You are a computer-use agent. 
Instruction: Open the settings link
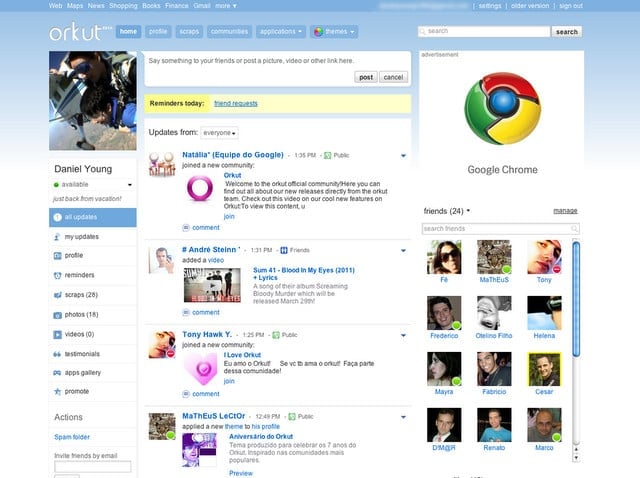(490, 6)
